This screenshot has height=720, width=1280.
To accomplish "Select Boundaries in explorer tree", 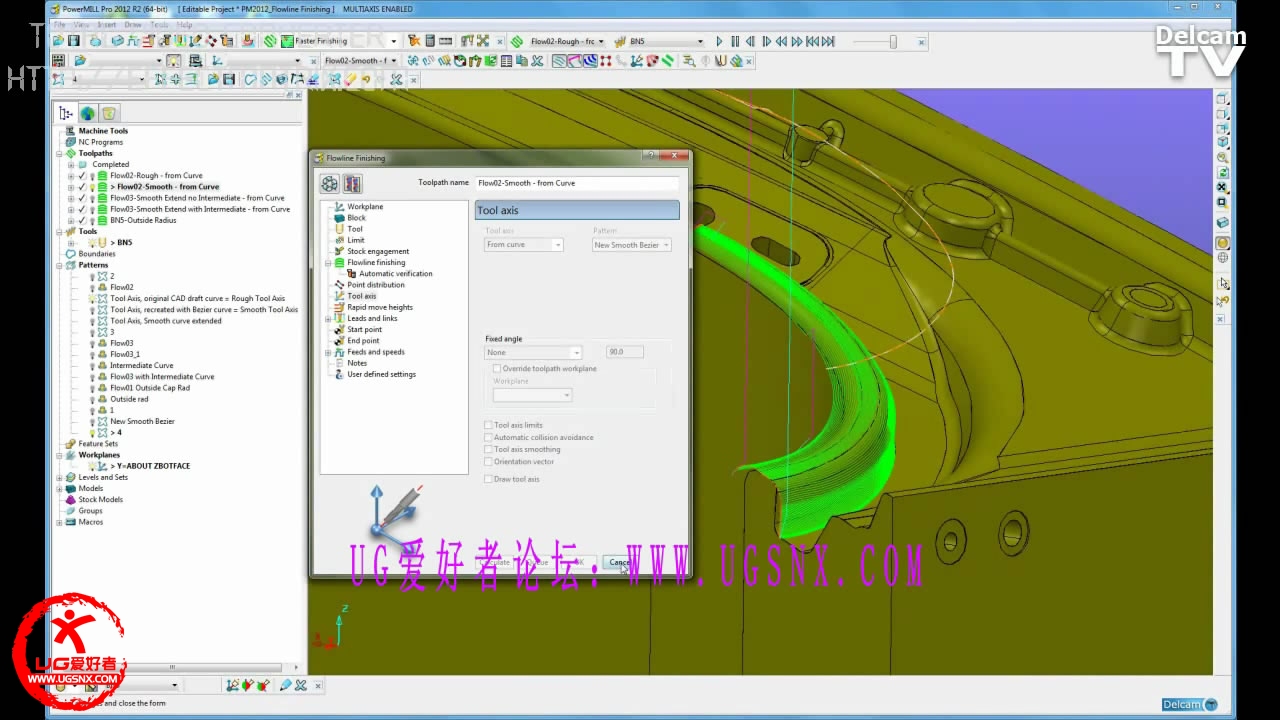I will [x=97, y=254].
